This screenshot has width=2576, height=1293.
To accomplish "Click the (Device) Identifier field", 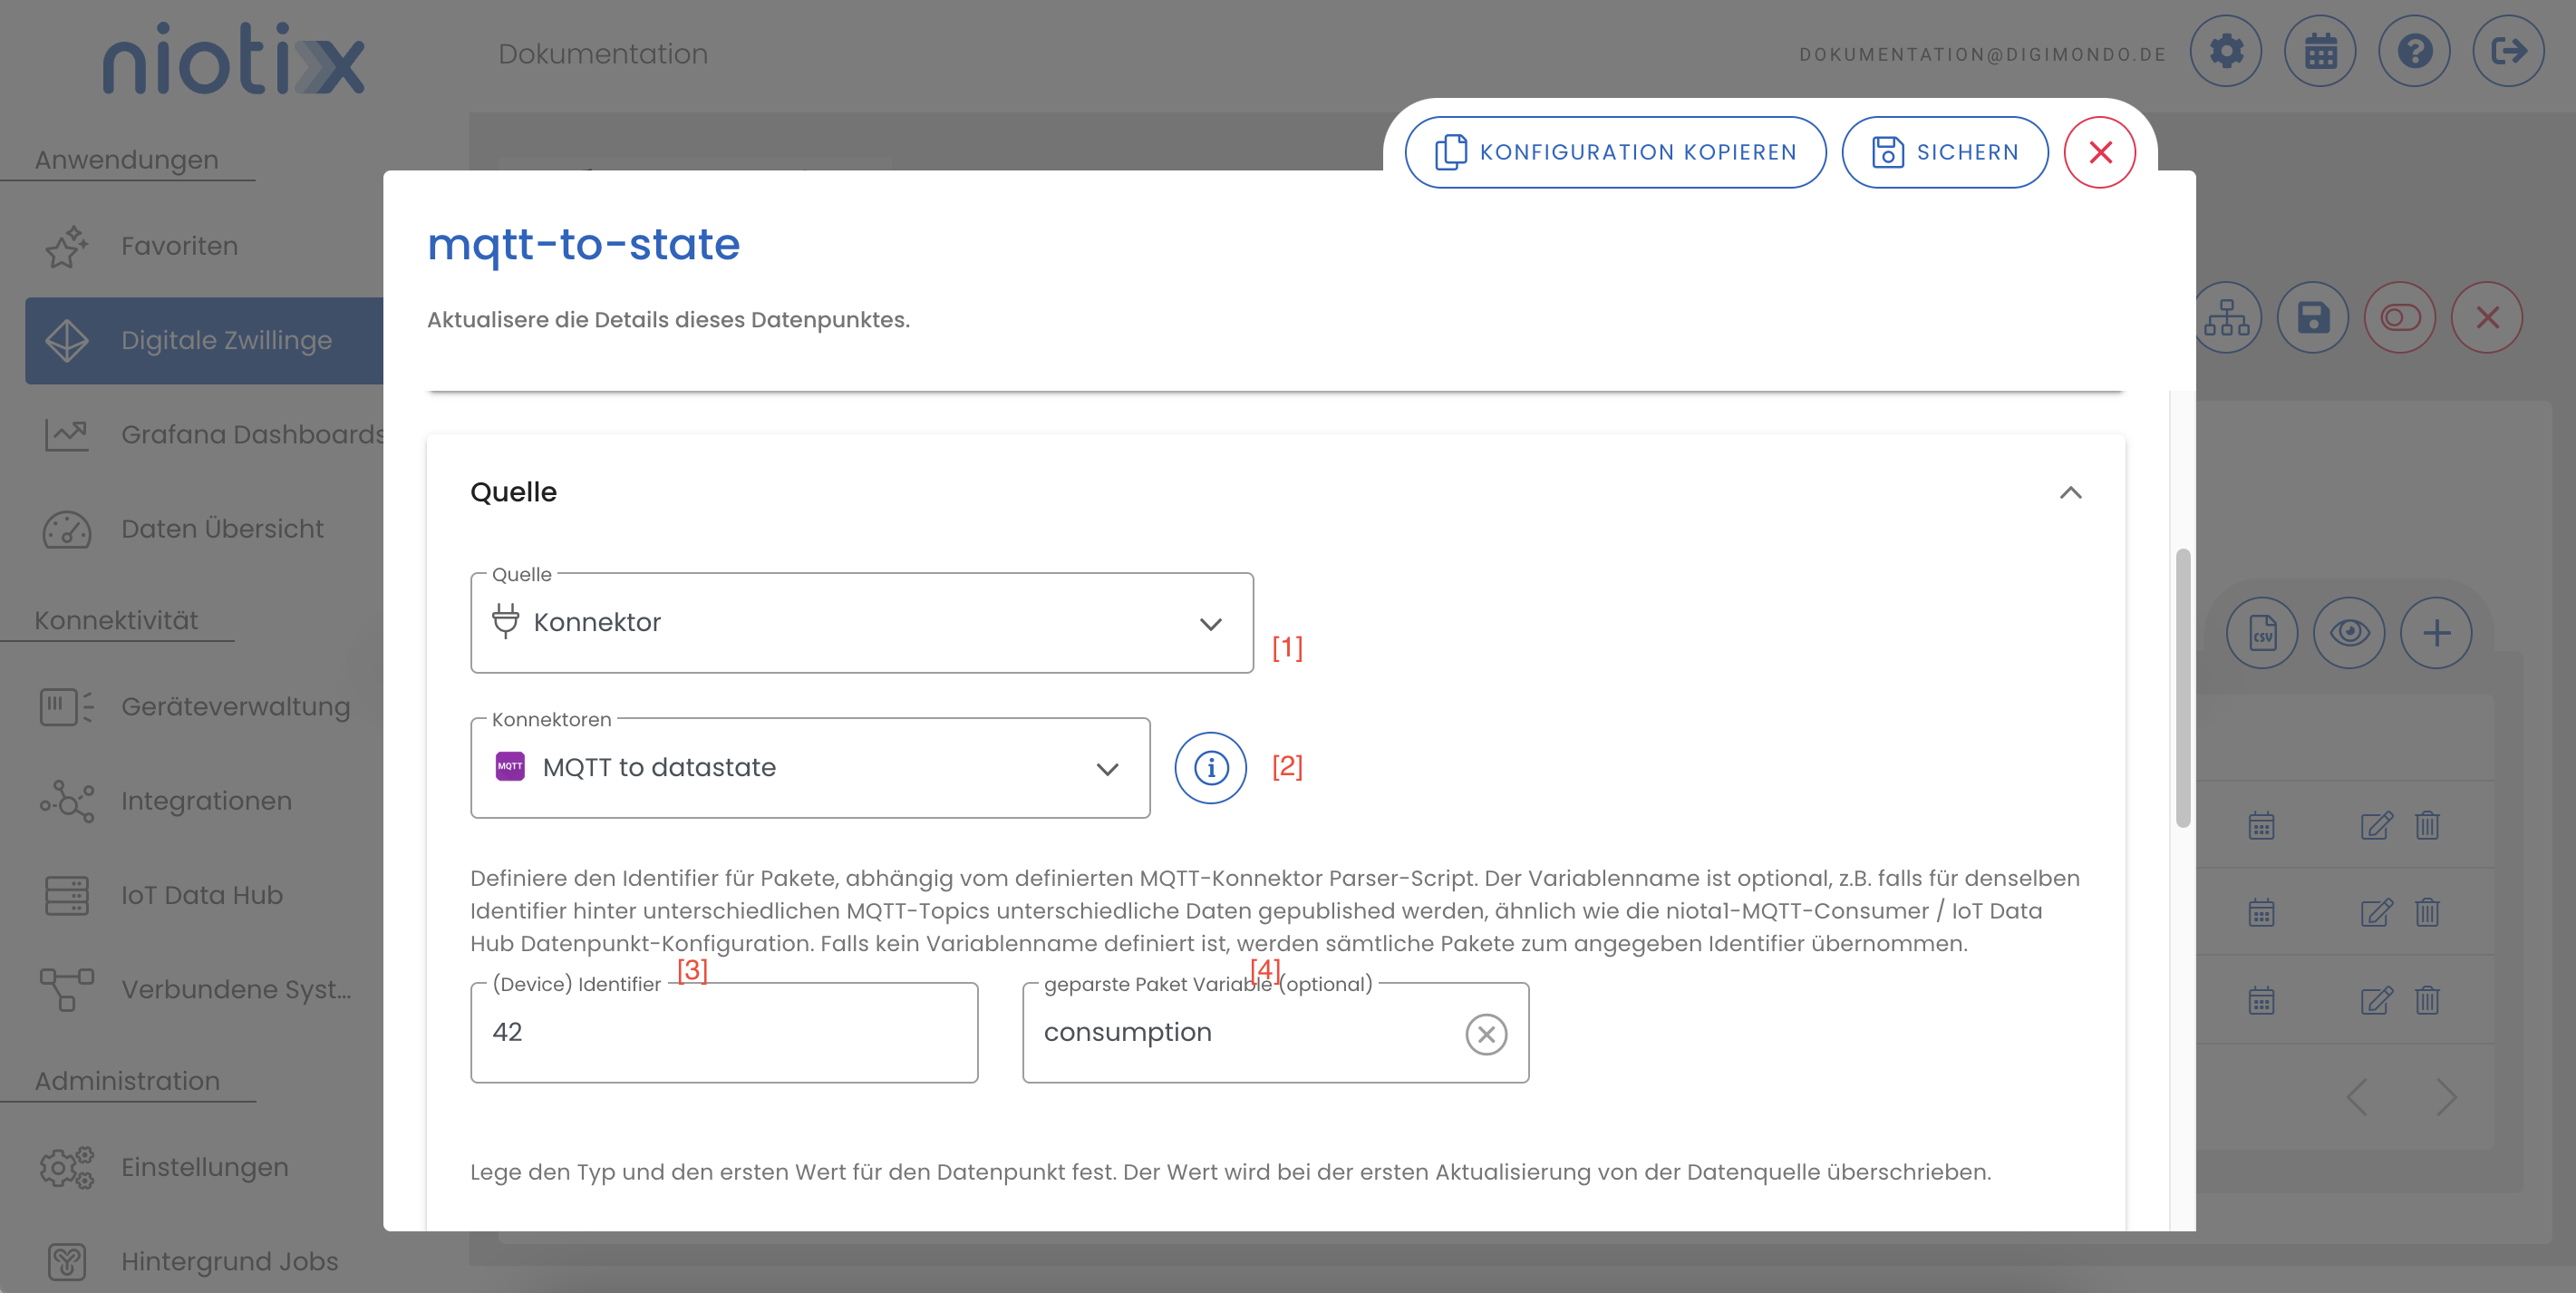I will [724, 1033].
